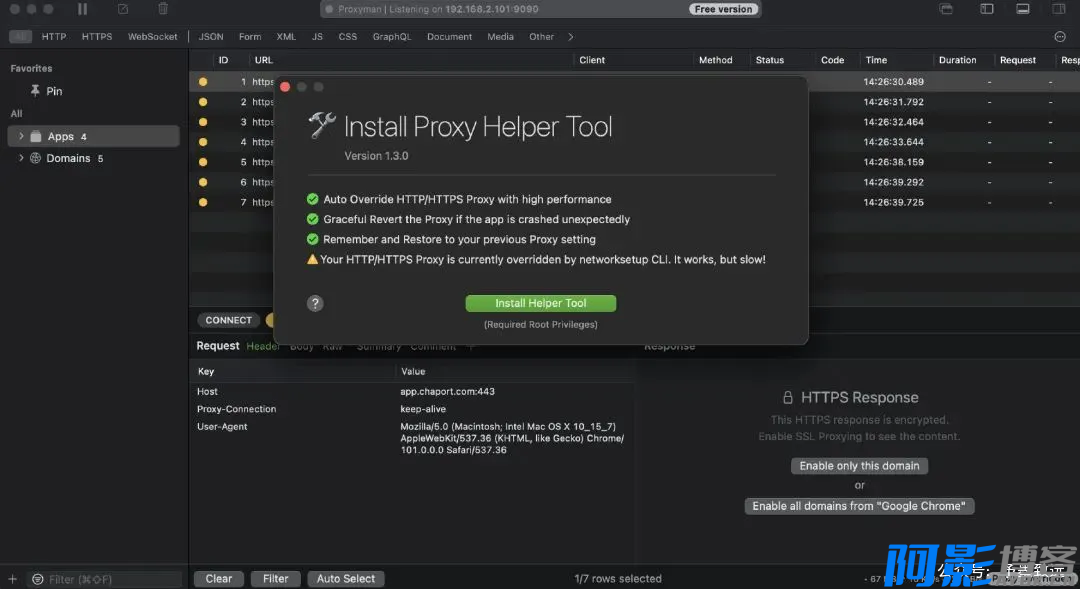Select the JSON filter tab
This screenshot has width=1080, height=589.
[x=211, y=37]
